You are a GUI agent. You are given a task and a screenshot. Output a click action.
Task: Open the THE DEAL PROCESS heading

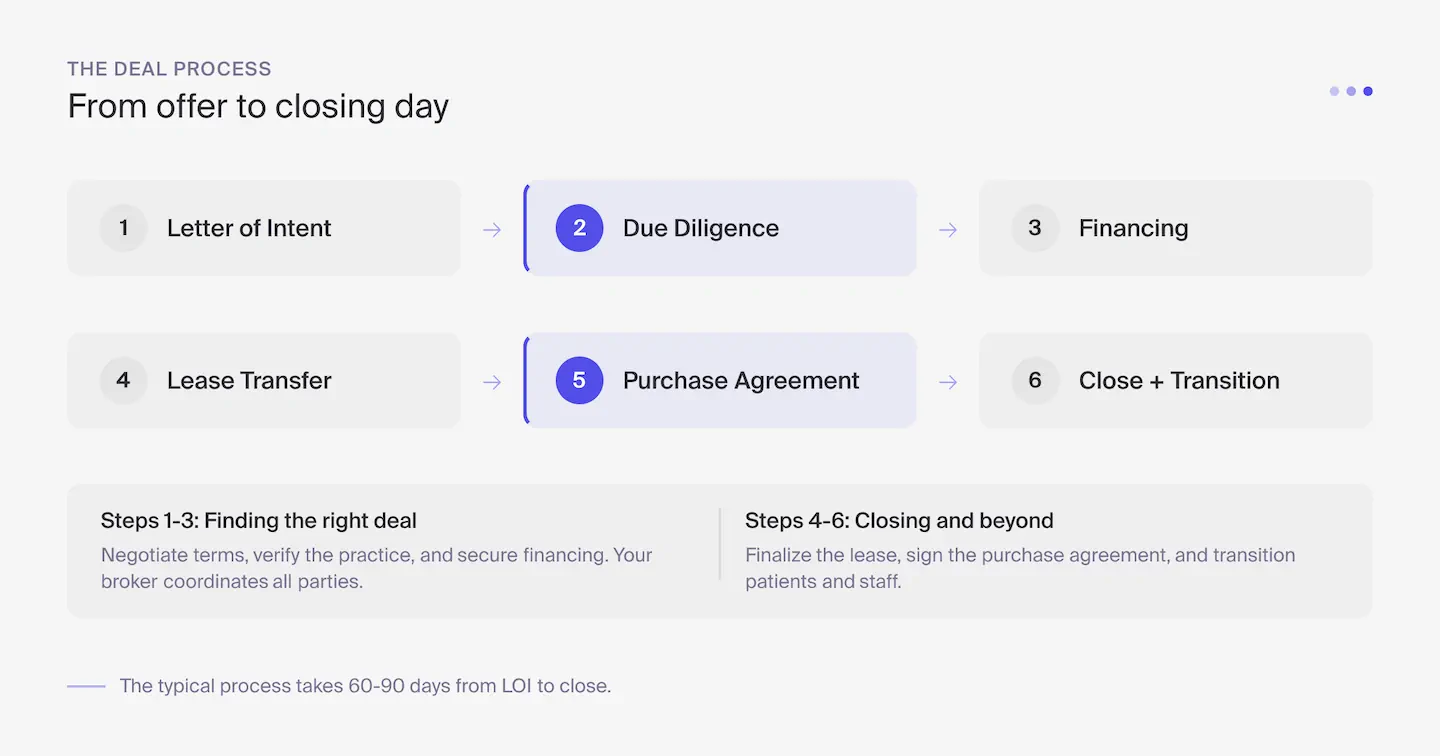[x=169, y=68]
